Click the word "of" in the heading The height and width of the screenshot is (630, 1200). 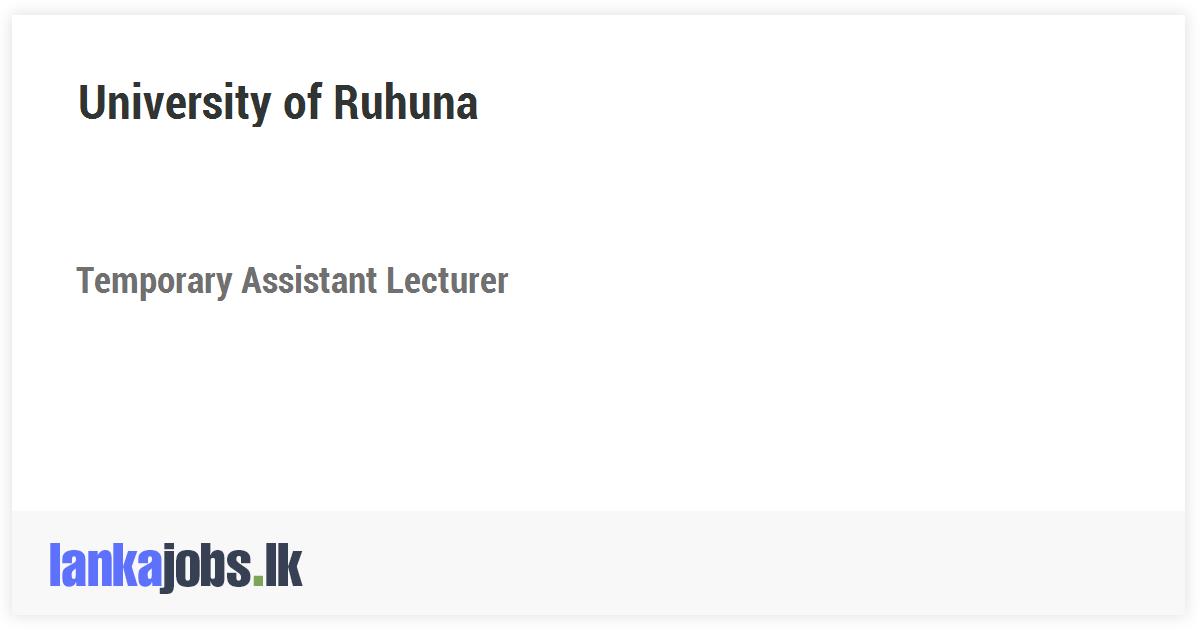[301, 102]
